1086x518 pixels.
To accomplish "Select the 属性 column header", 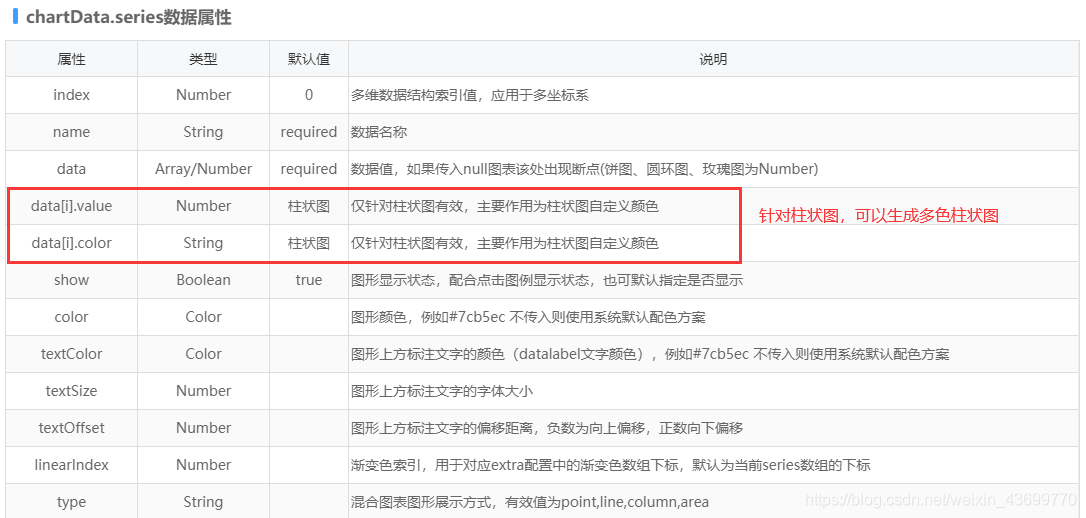I will pos(71,60).
